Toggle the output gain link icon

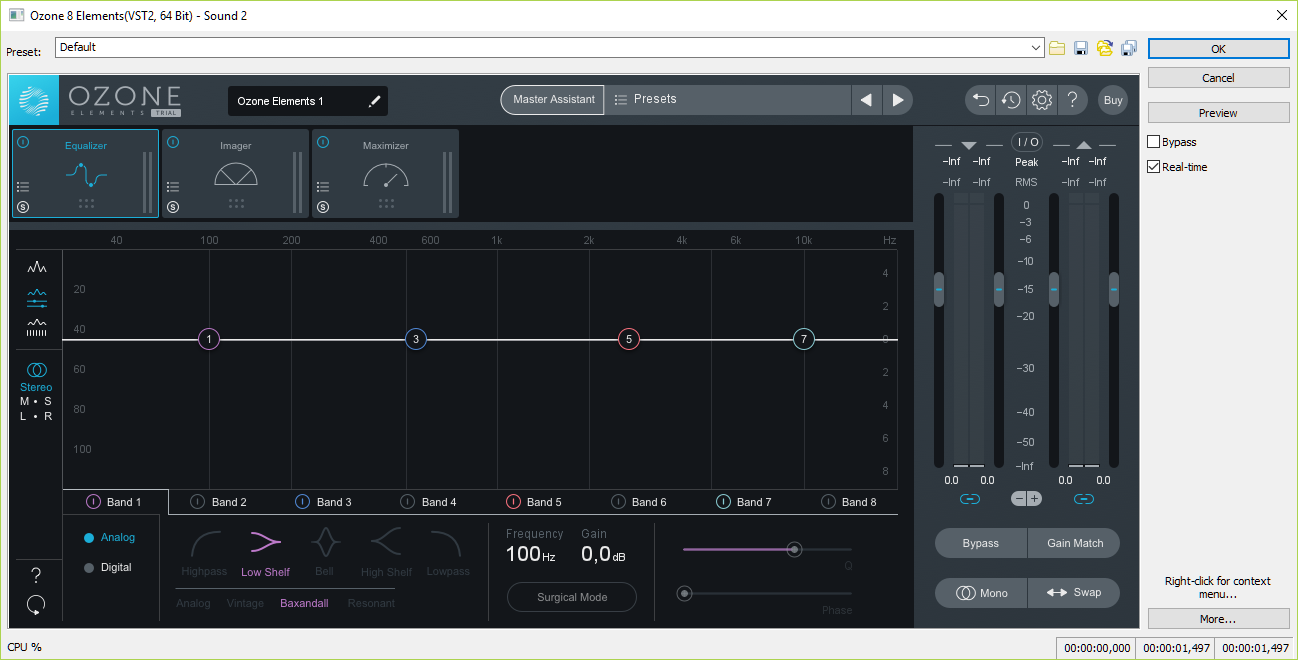(x=1084, y=498)
